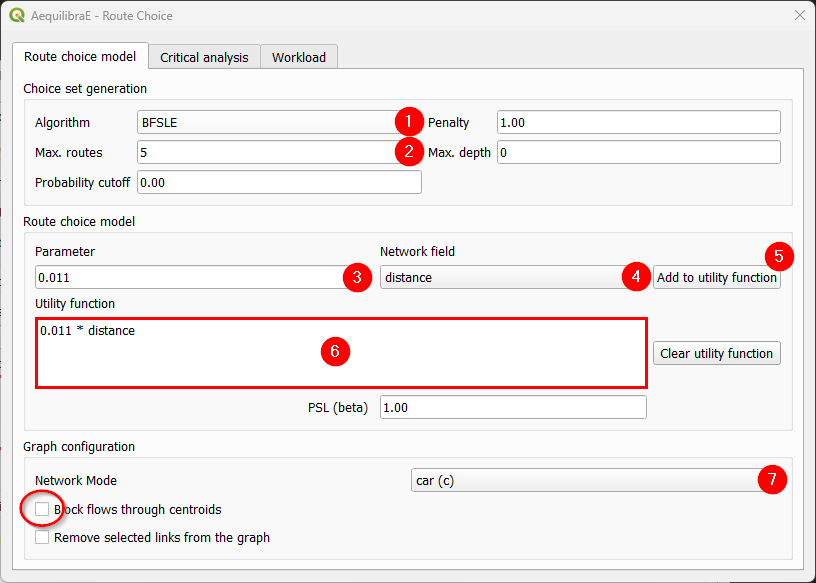Close the Route Choice dialog window

click(799, 16)
